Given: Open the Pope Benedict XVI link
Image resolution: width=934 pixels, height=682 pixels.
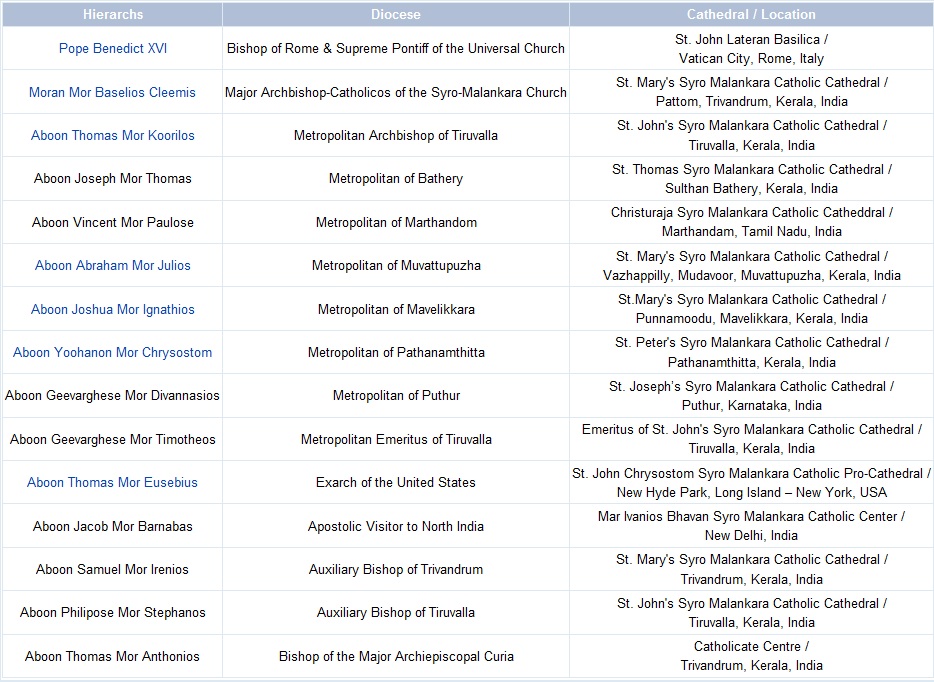Looking at the screenshot, I should point(112,48).
